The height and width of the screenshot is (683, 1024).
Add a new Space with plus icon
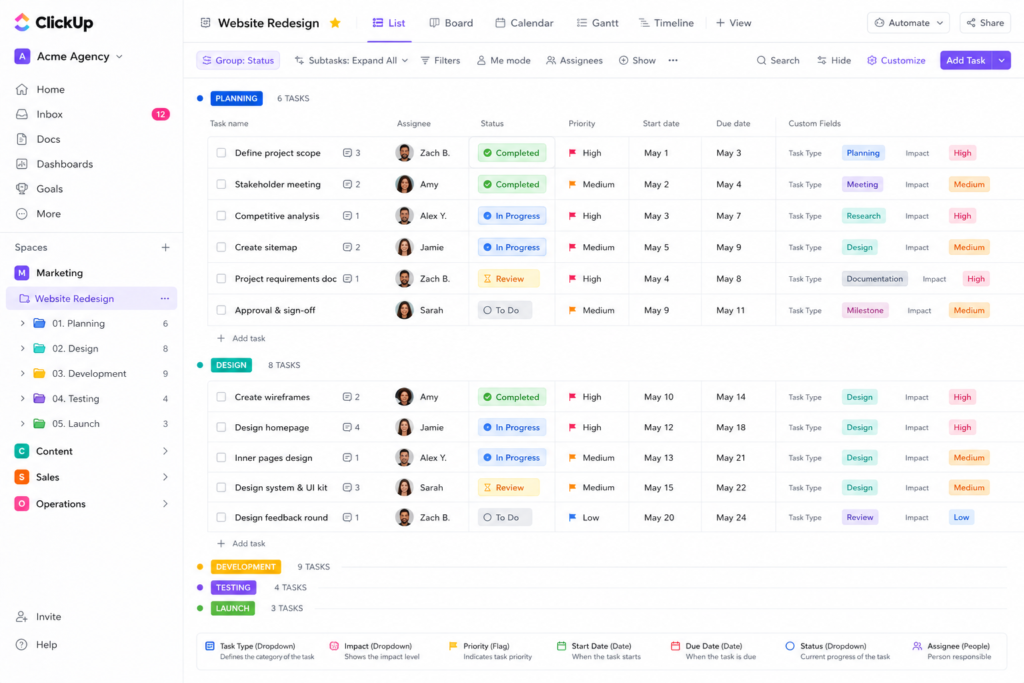pos(165,247)
